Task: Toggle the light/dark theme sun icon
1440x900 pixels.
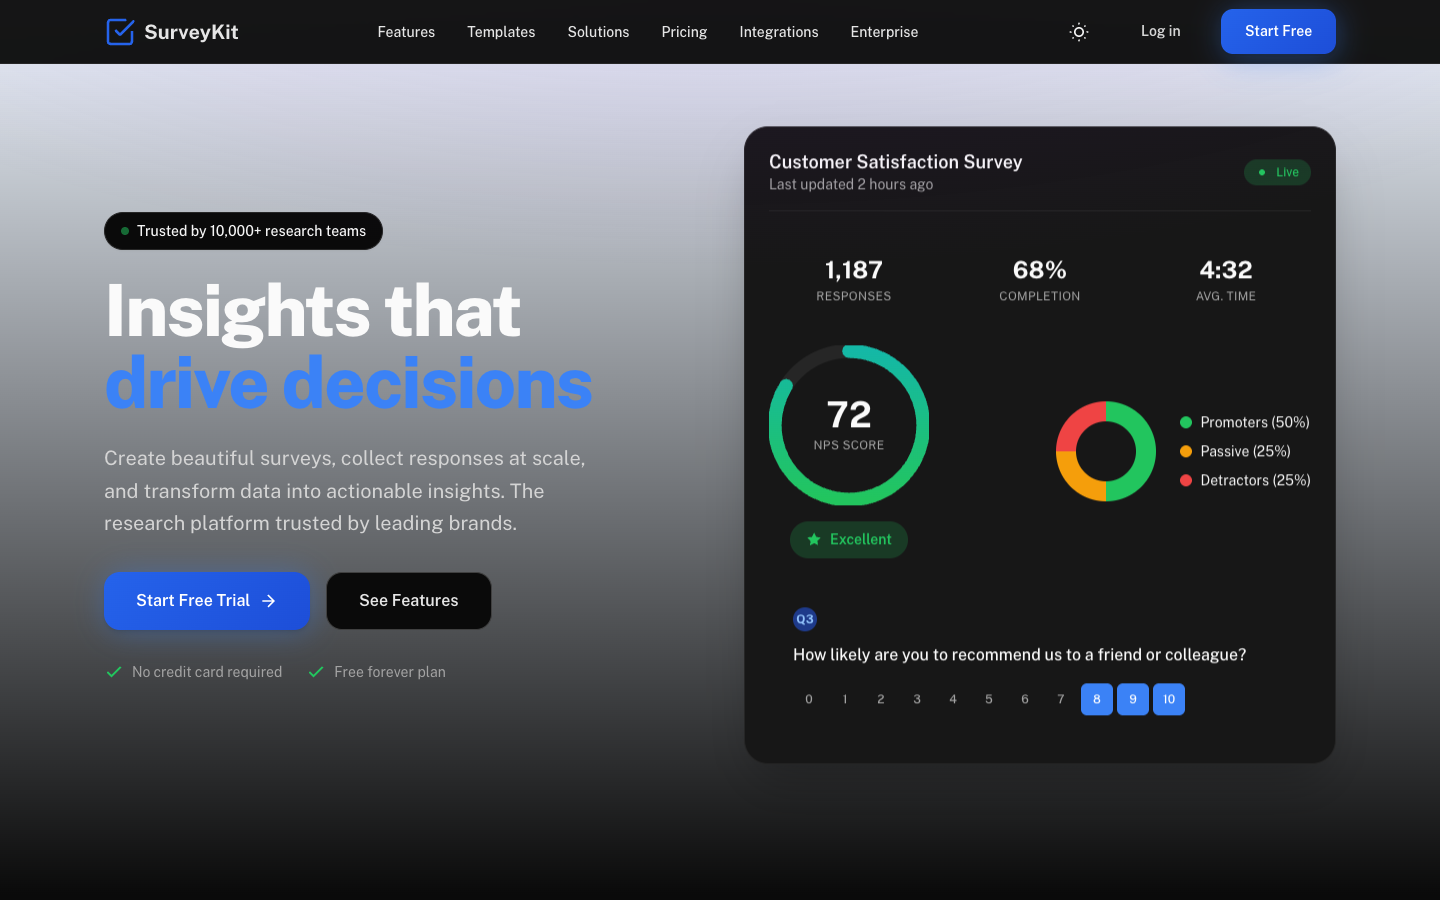Action: 1078,31
